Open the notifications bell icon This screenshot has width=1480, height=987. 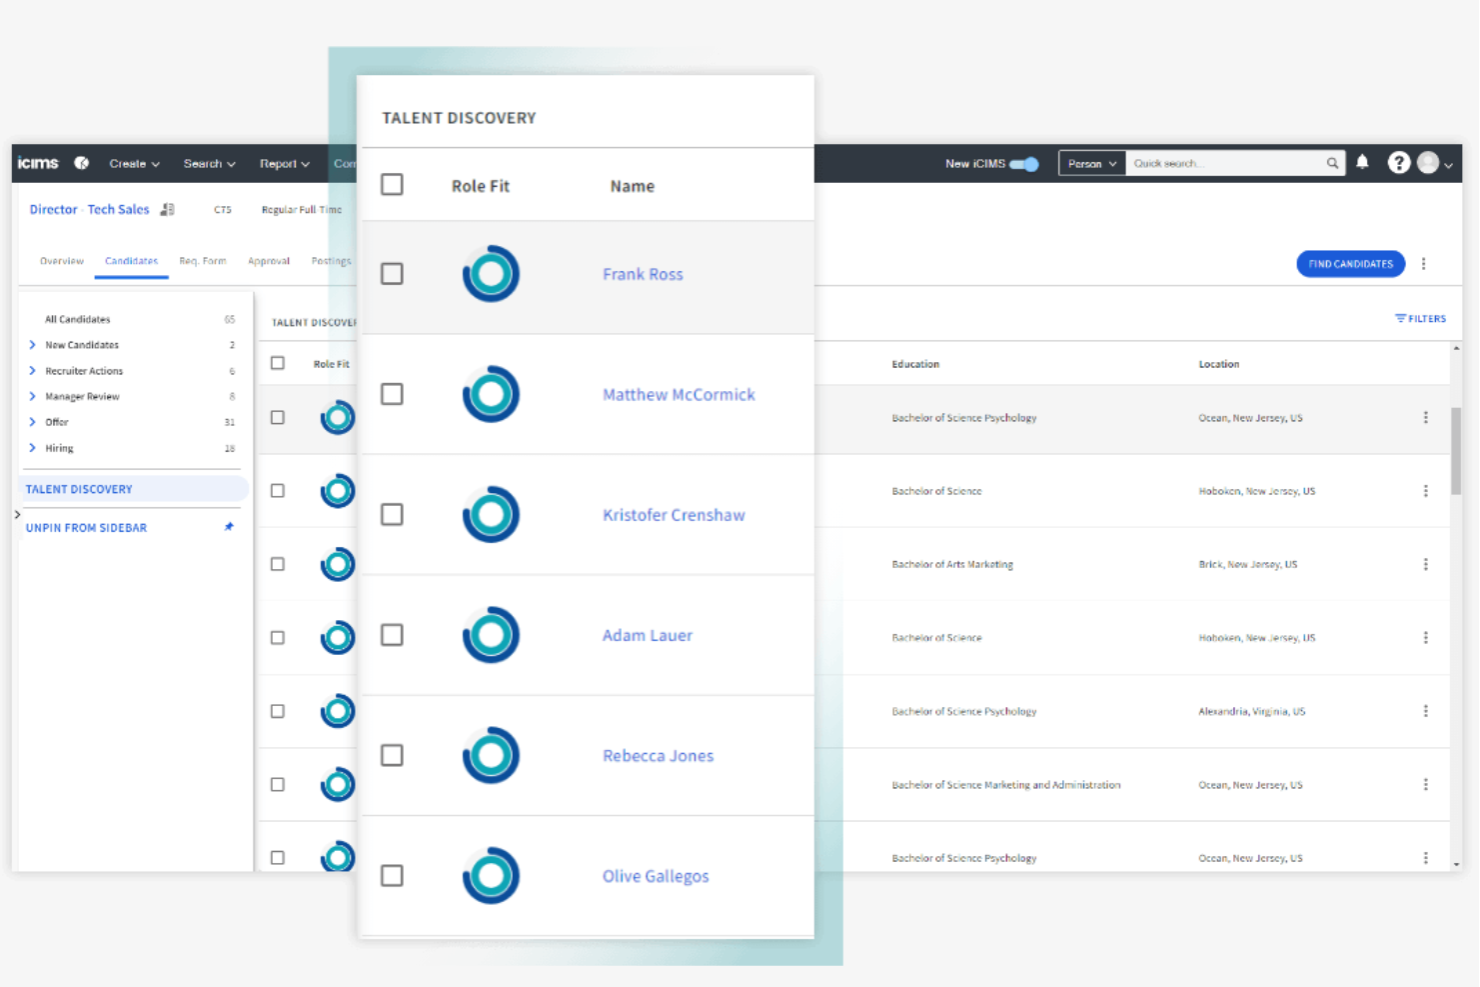1361,162
